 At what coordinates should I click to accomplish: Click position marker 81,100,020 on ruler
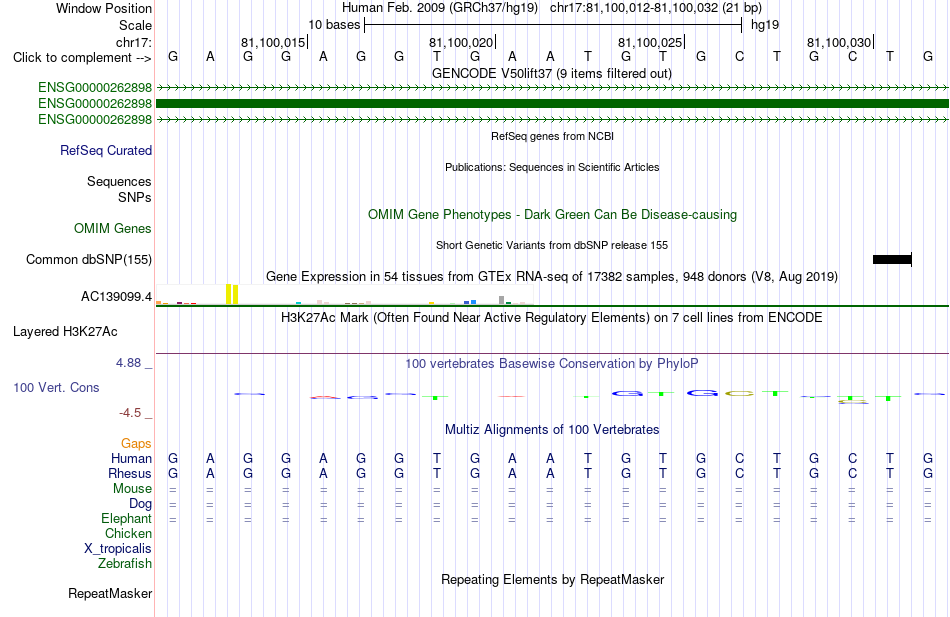[x=462, y=42]
